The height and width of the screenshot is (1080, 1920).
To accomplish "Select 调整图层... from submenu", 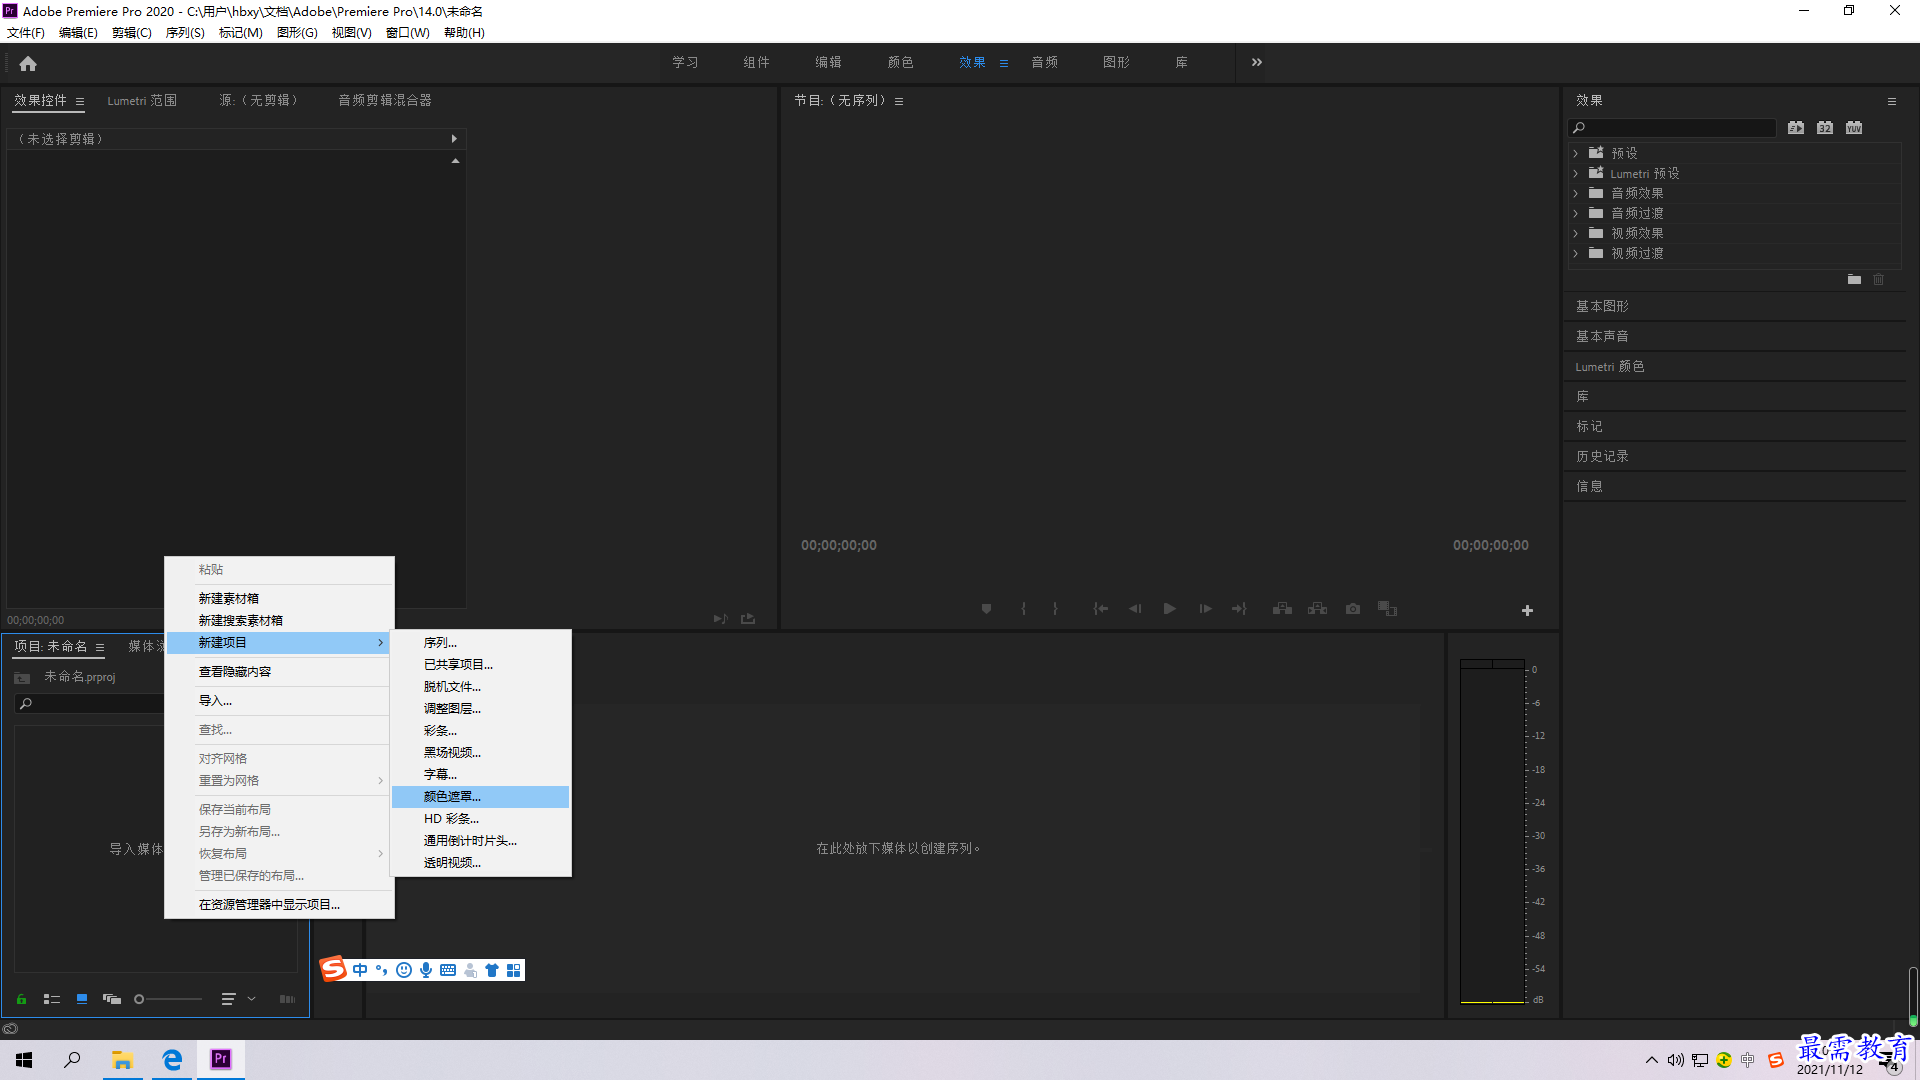I will [x=480, y=709].
